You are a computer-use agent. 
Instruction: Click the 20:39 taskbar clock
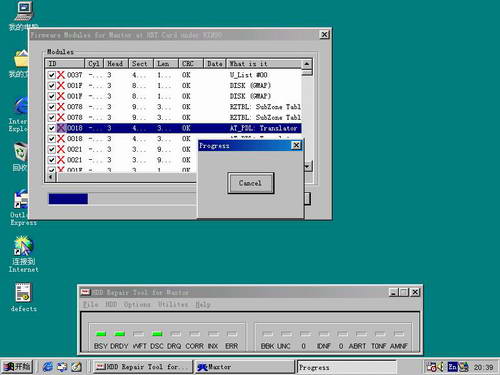483,367
